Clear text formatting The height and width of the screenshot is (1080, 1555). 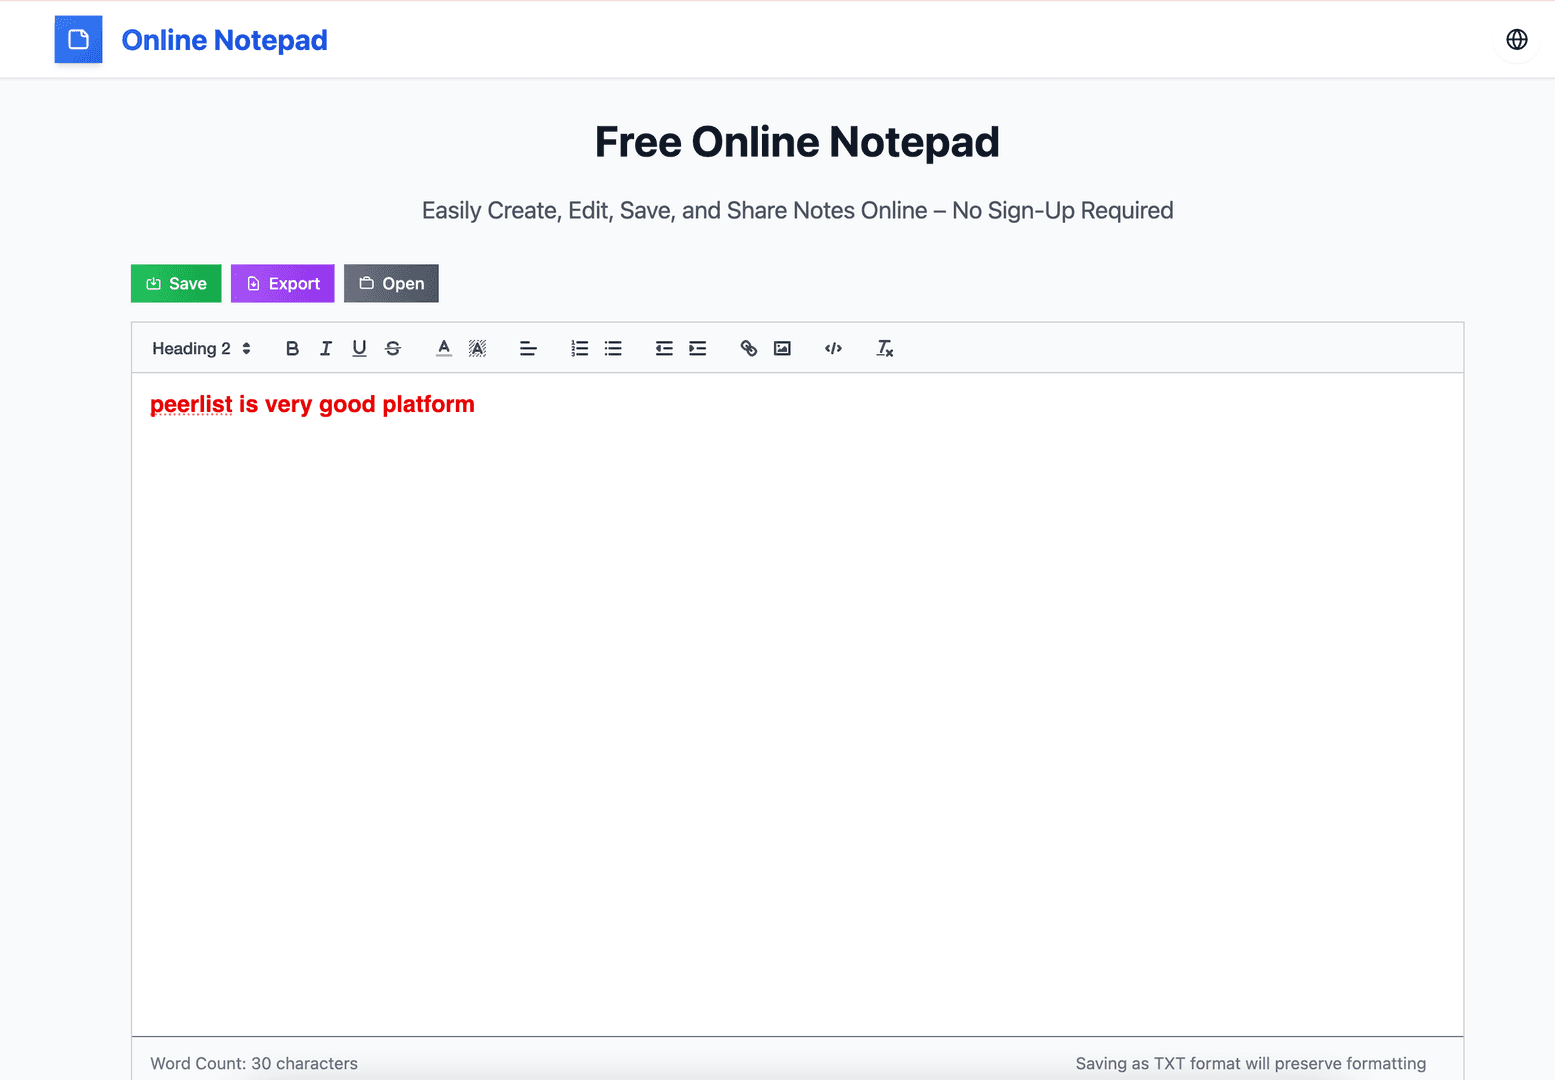point(884,348)
